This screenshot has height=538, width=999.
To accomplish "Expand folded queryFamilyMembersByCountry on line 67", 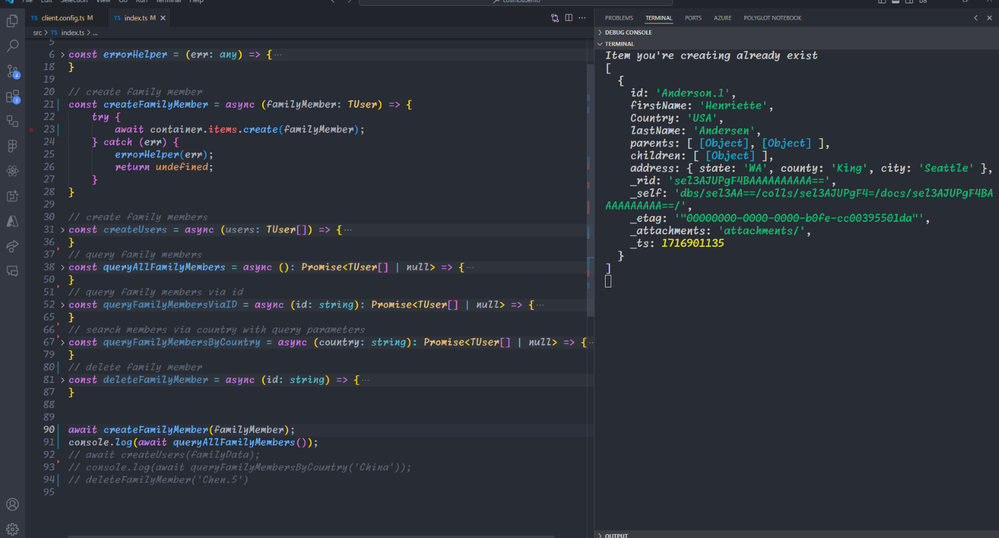I will click(62, 342).
